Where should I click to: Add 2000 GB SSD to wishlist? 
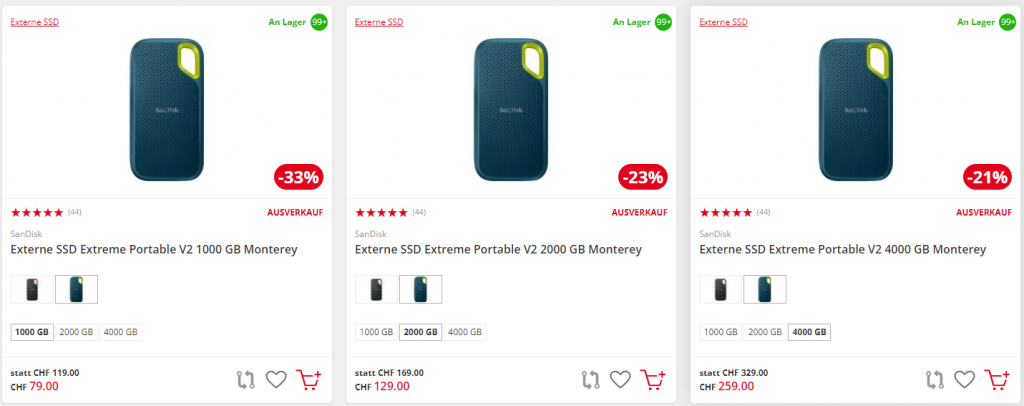(621, 380)
